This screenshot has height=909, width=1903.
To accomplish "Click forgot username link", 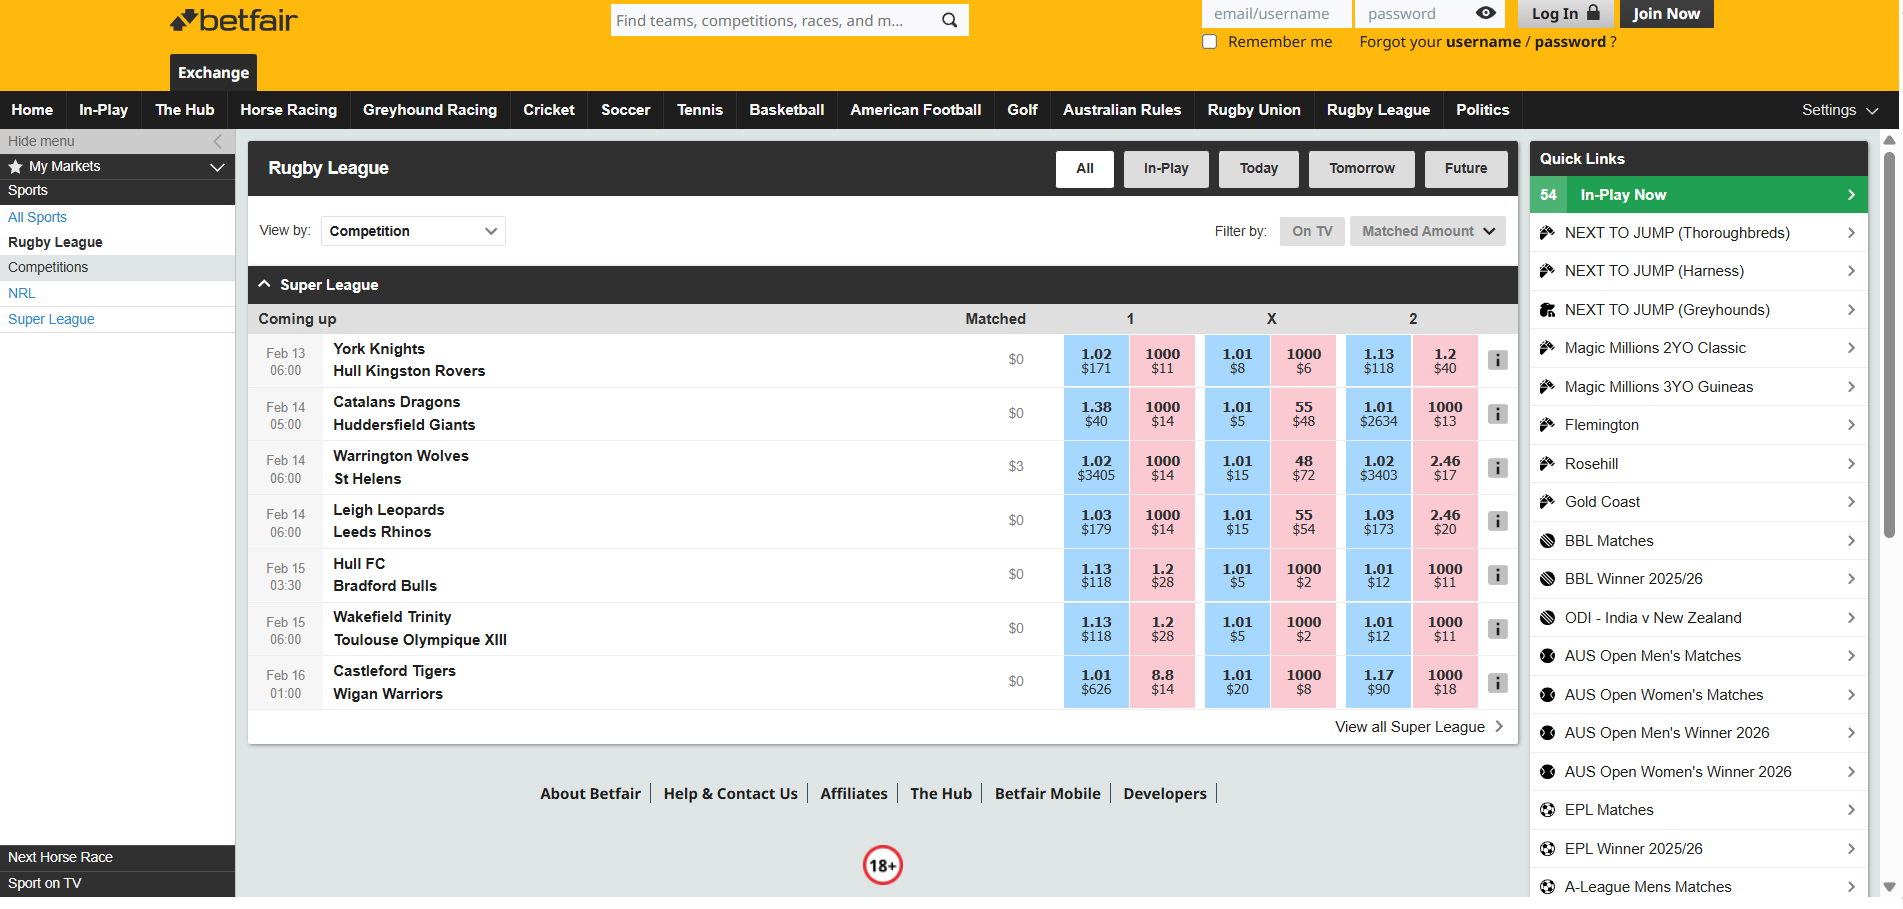I will point(1483,42).
